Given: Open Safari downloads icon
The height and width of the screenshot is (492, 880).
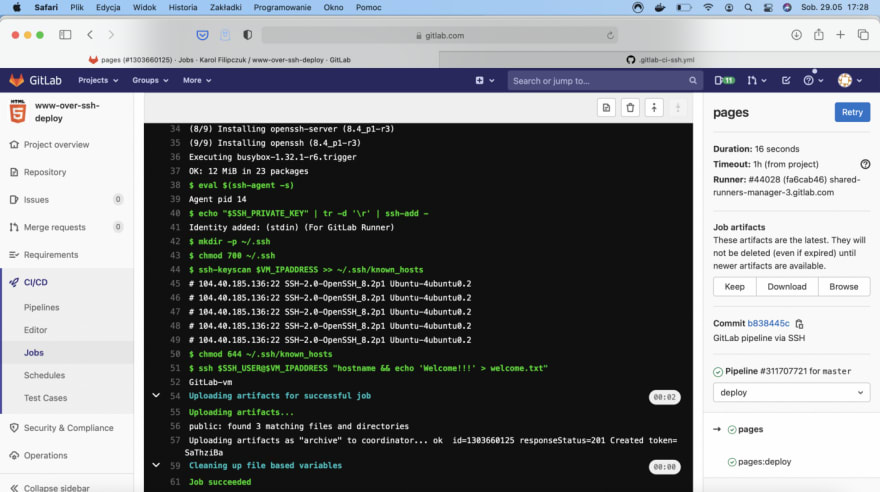Looking at the screenshot, I should click(796, 35).
